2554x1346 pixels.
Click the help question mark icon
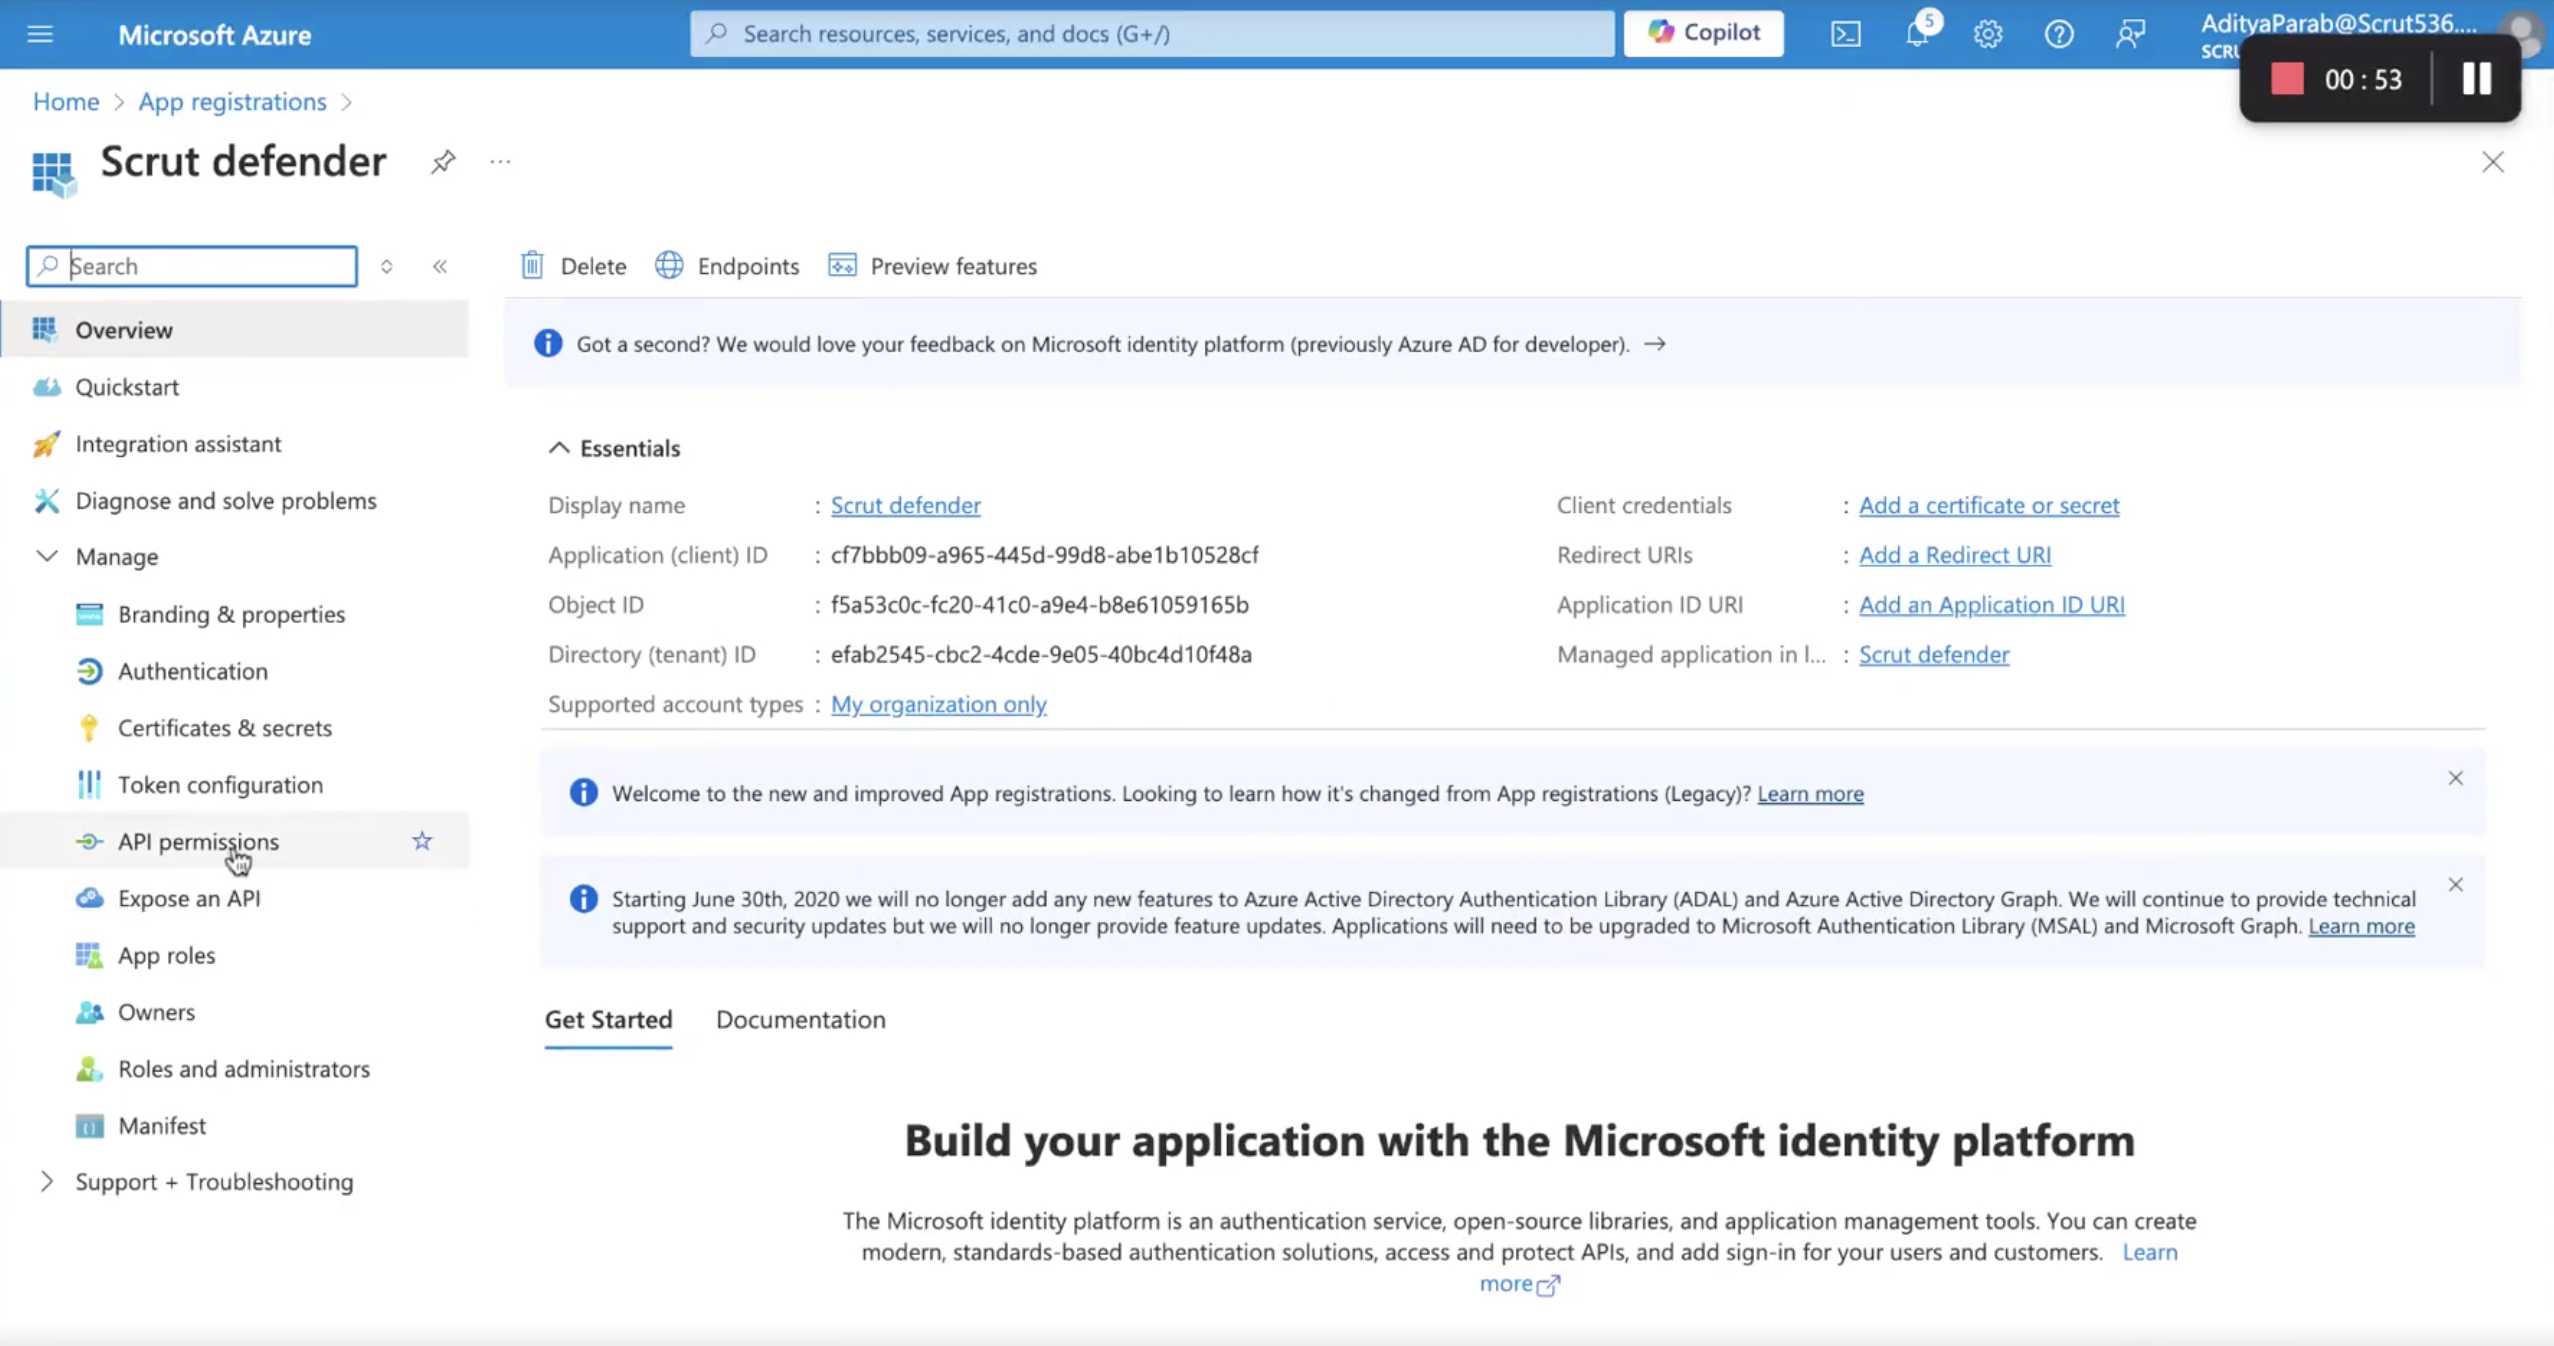point(2059,34)
